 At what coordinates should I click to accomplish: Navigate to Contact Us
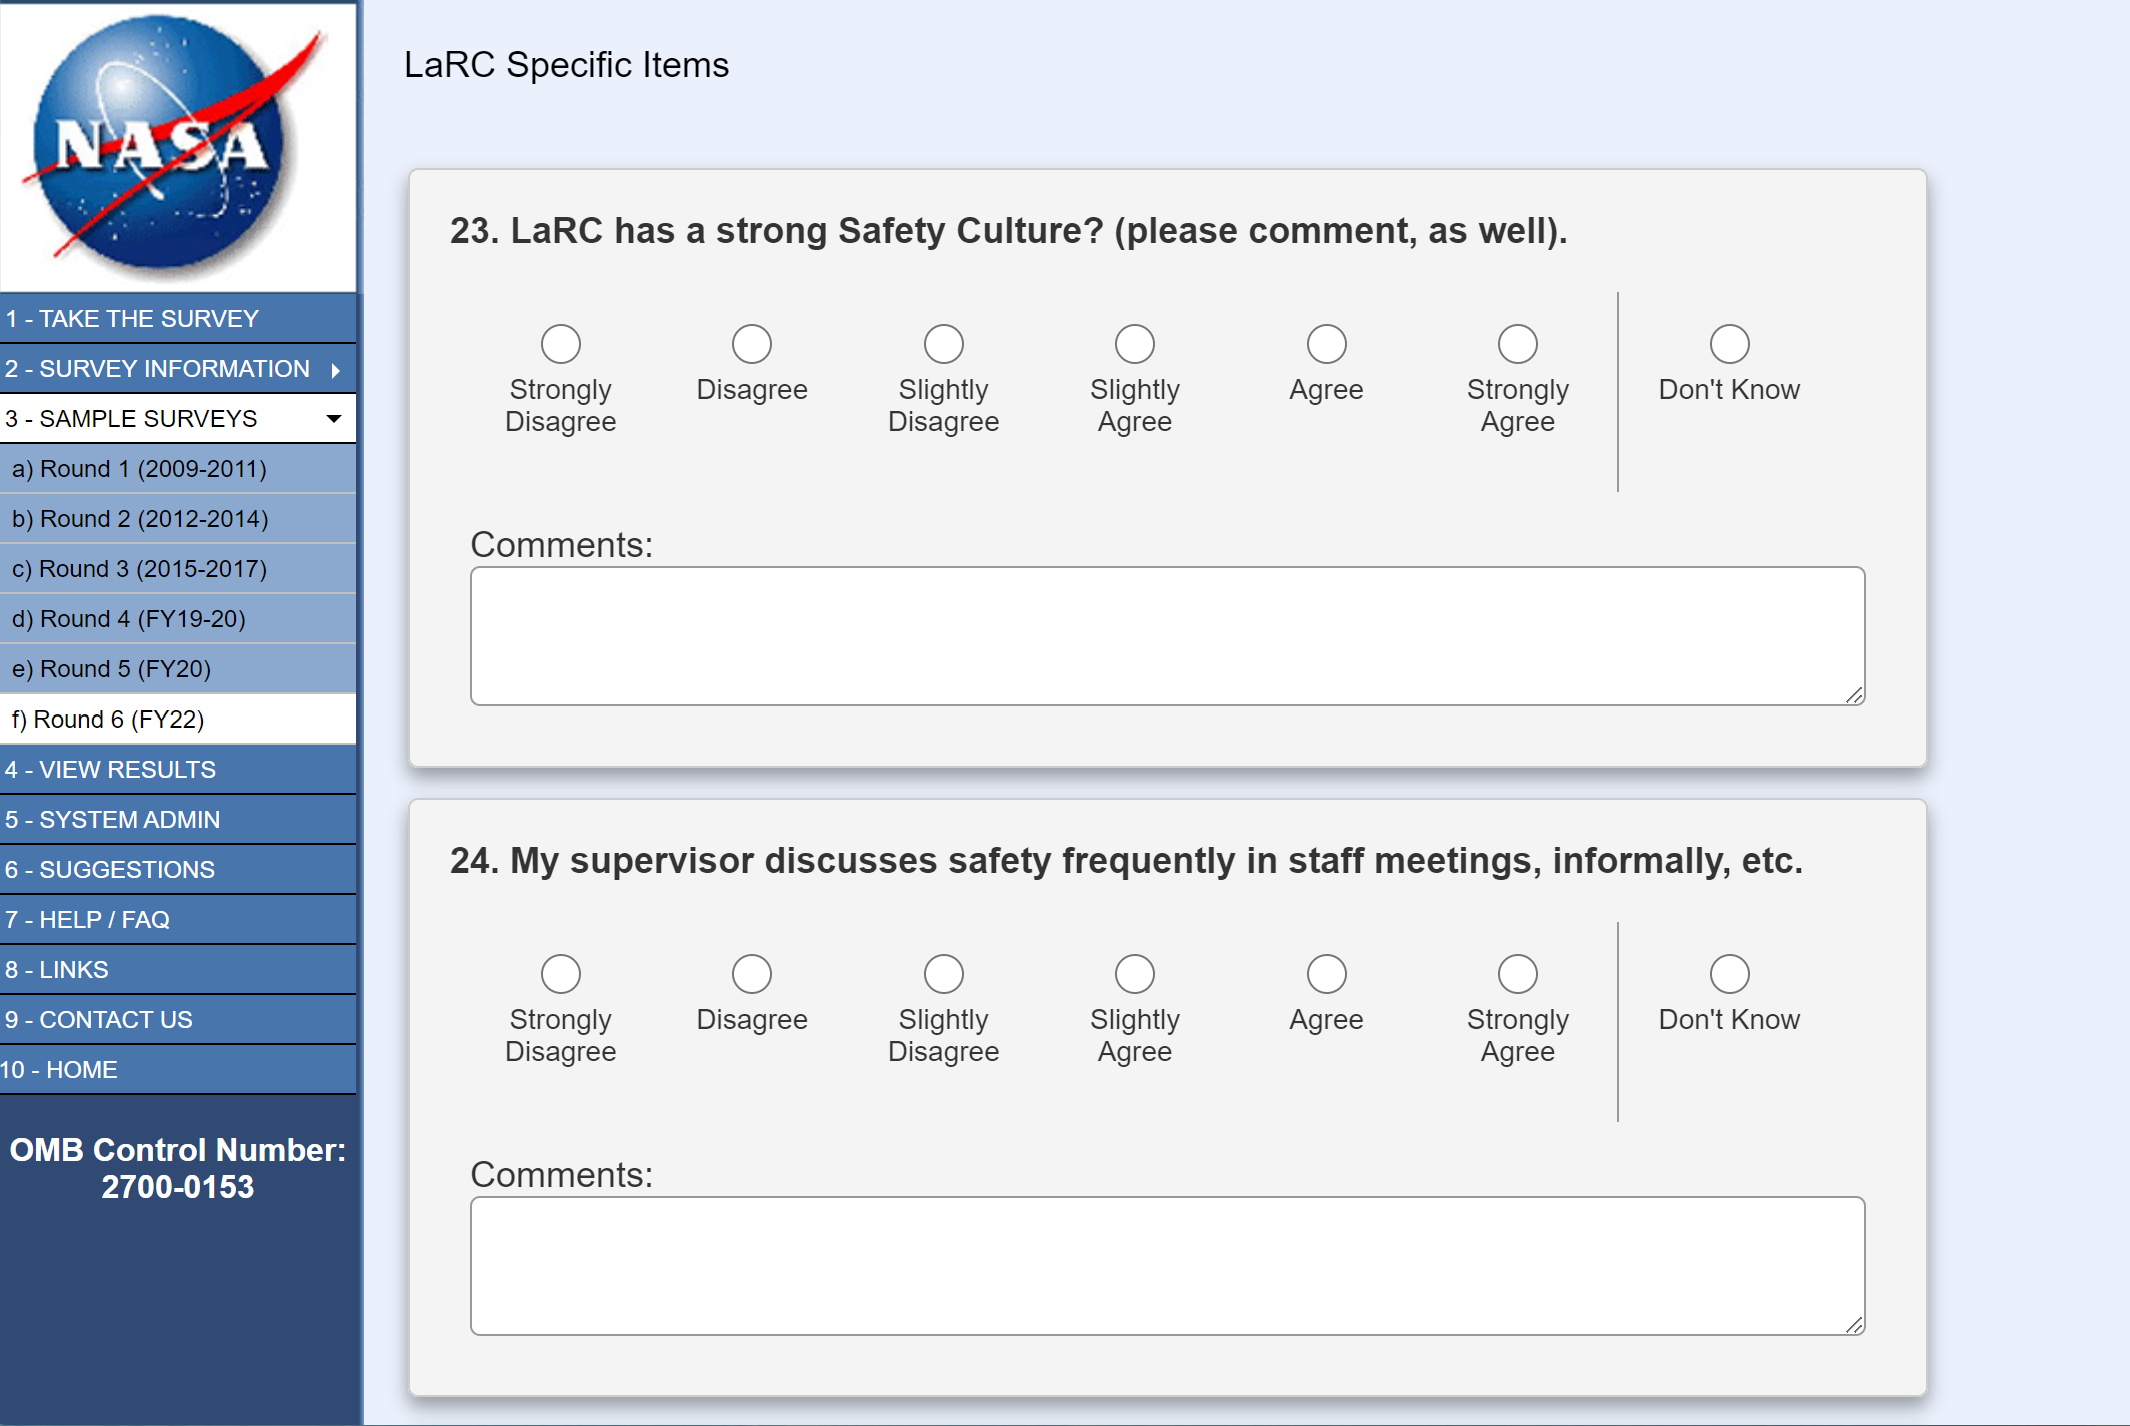tap(99, 1020)
